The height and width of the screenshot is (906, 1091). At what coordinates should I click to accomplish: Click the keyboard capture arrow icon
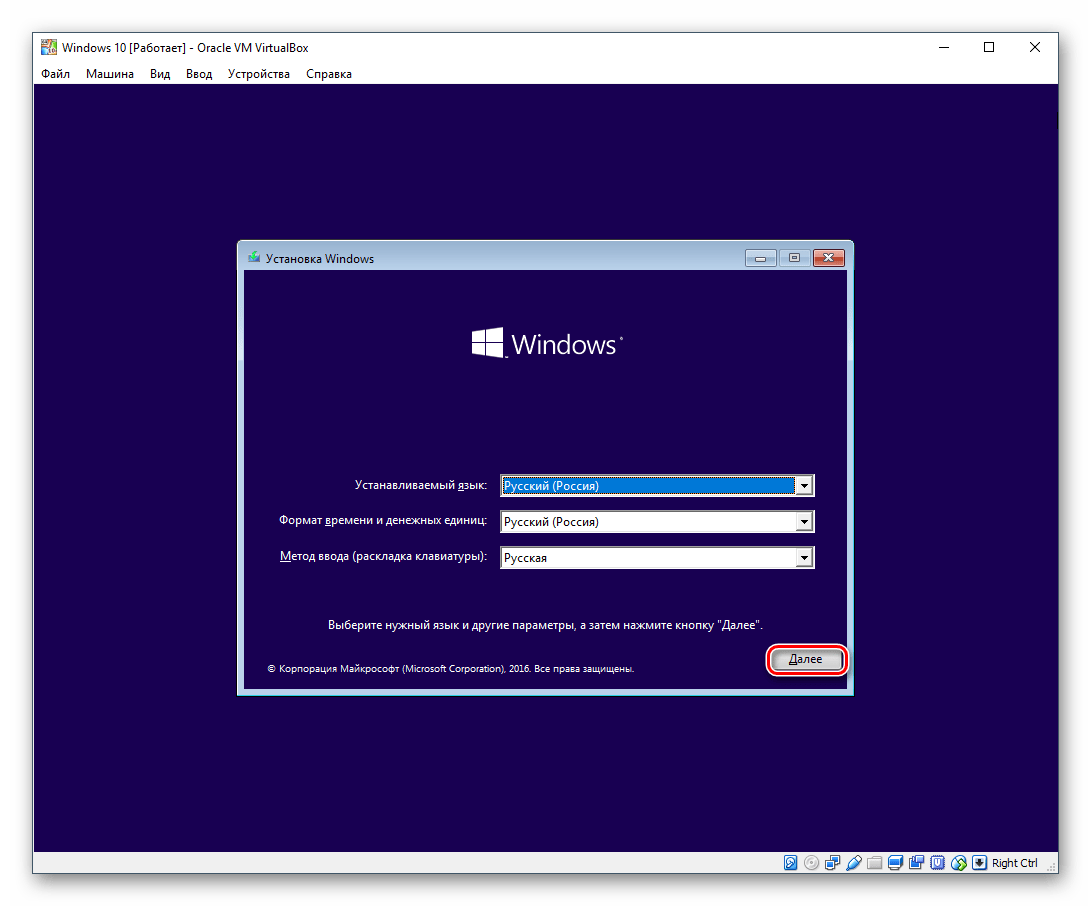tap(979, 863)
